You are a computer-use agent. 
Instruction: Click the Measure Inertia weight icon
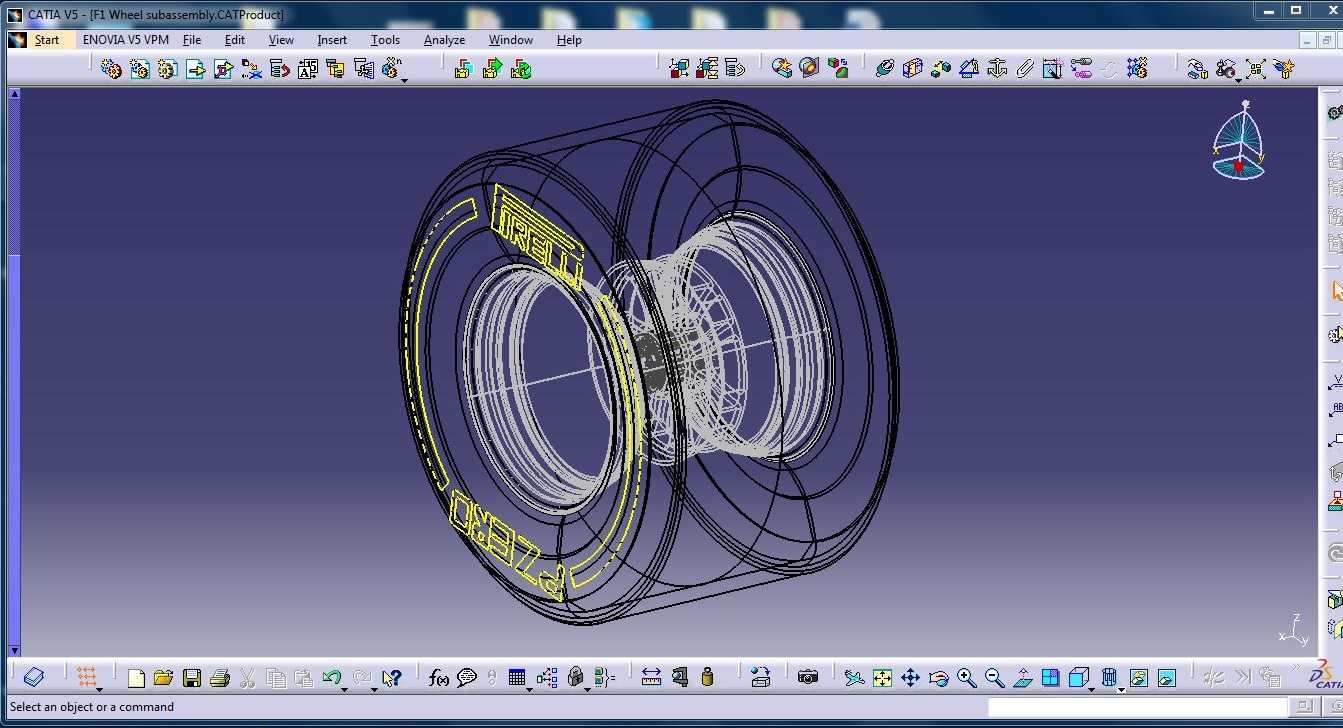708,677
